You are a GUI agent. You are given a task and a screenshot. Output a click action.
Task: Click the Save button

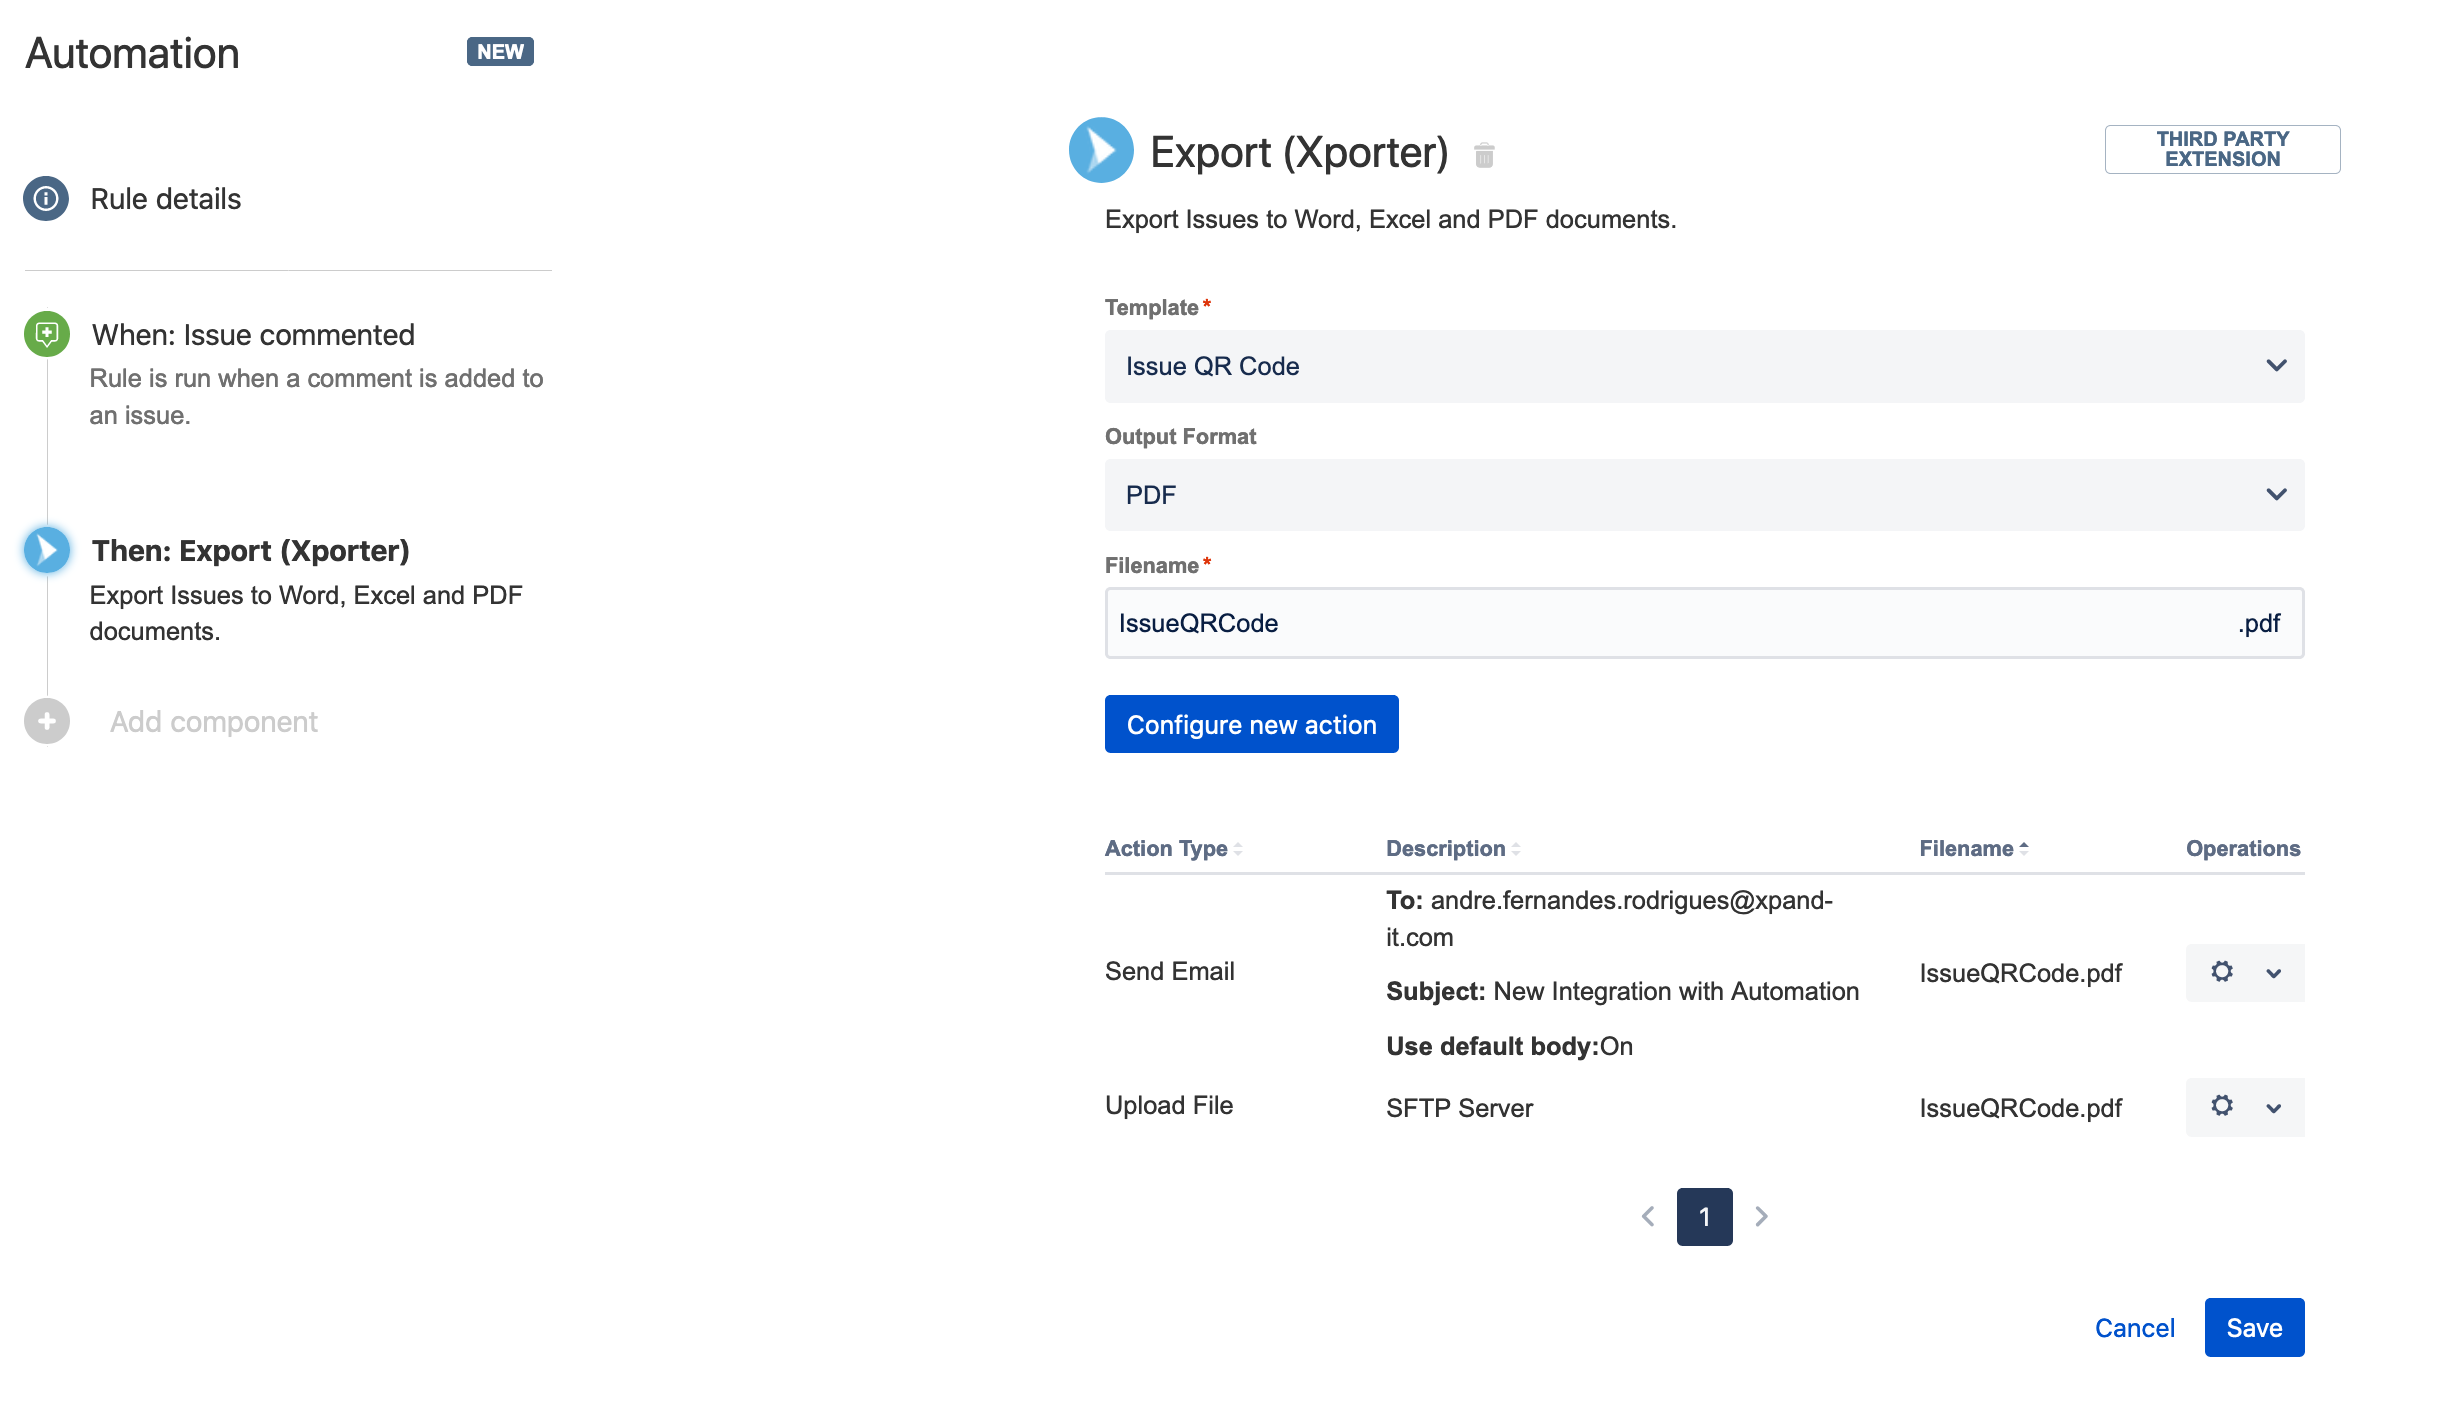(2253, 1328)
